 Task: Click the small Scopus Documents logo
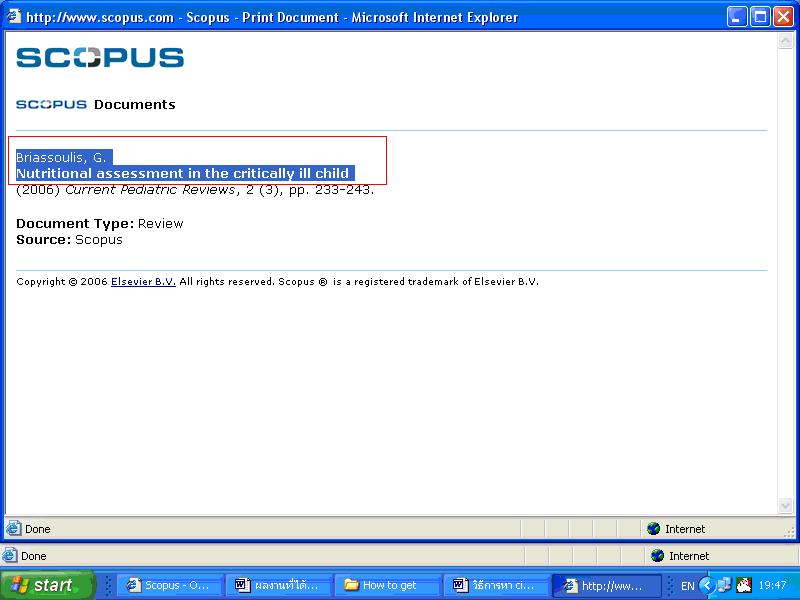coord(52,105)
